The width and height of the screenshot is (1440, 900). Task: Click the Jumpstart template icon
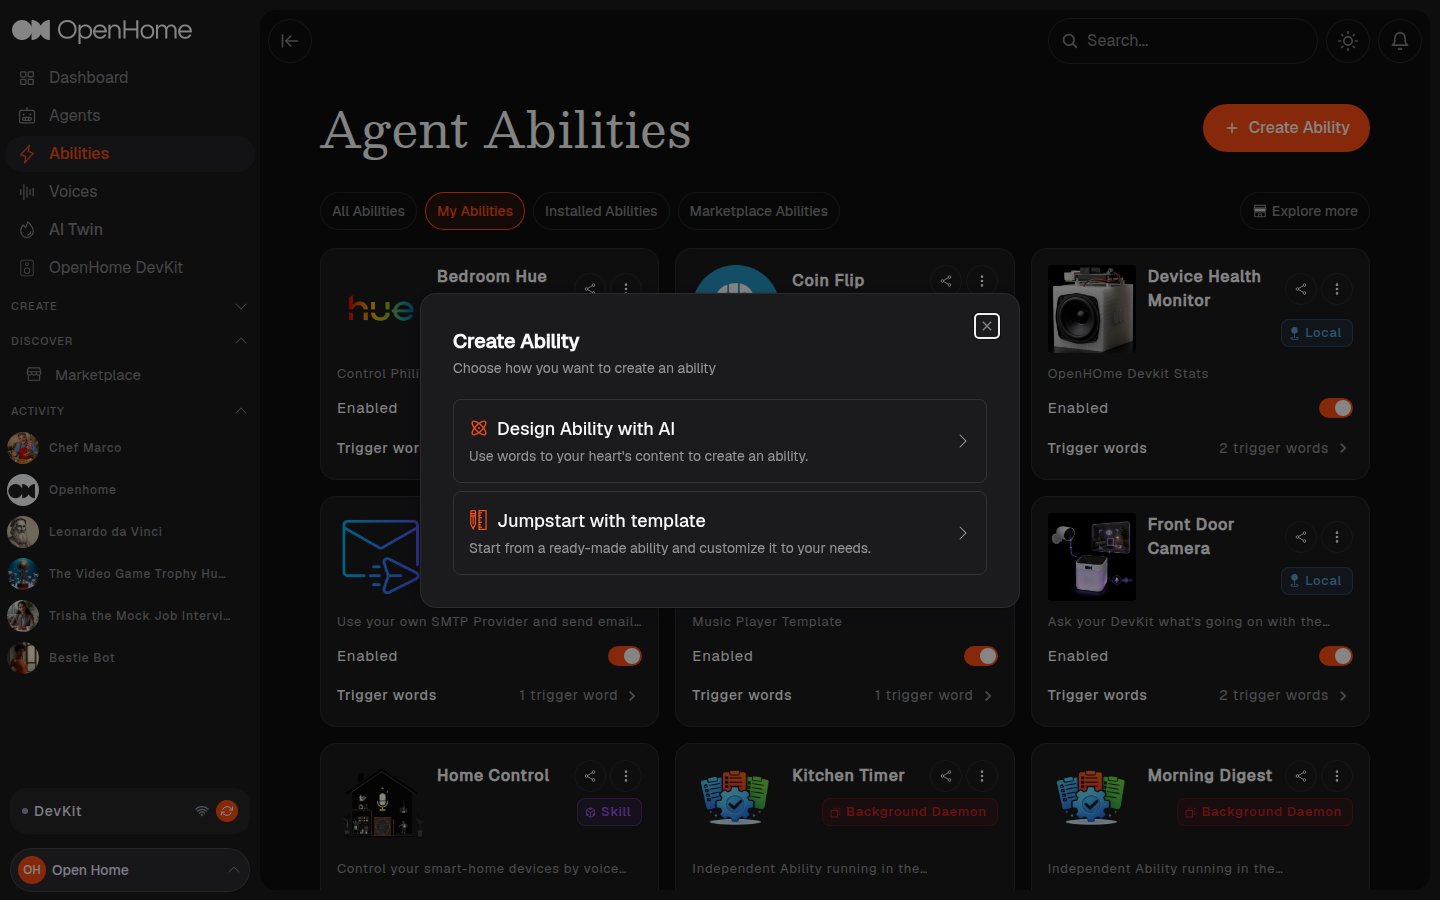point(479,520)
